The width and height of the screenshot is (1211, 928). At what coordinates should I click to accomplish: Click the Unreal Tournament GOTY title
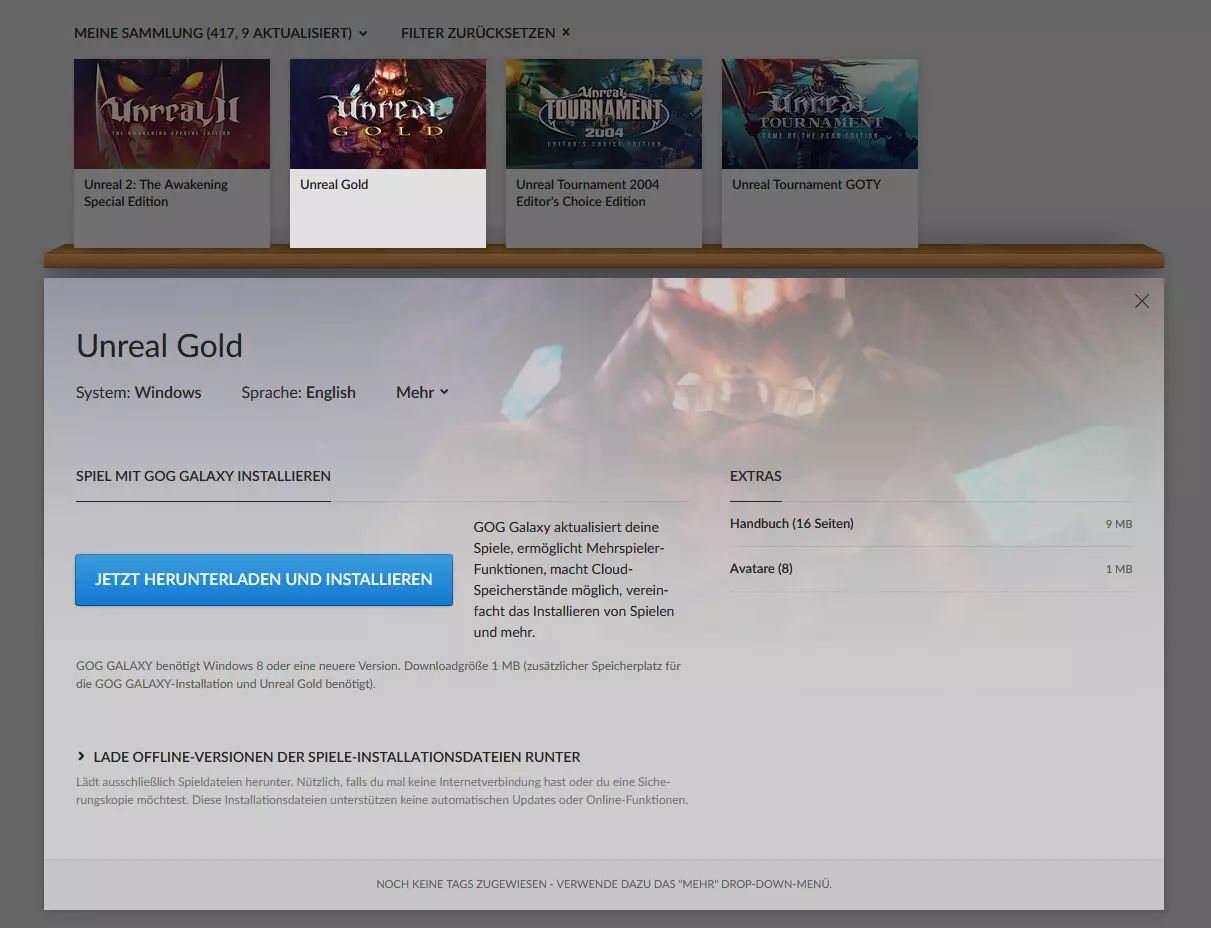[x=806, y=184]
